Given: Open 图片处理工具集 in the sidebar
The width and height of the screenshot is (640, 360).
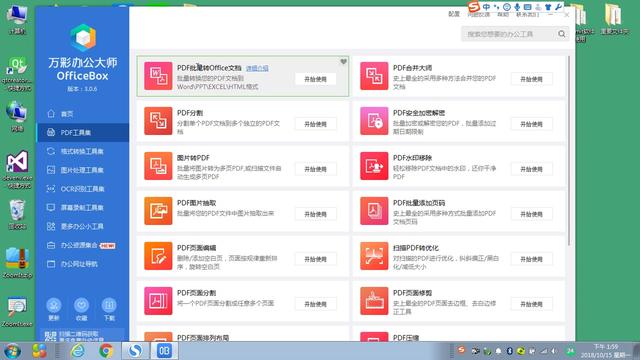Looking at the screenshot, I should (82, 170).
